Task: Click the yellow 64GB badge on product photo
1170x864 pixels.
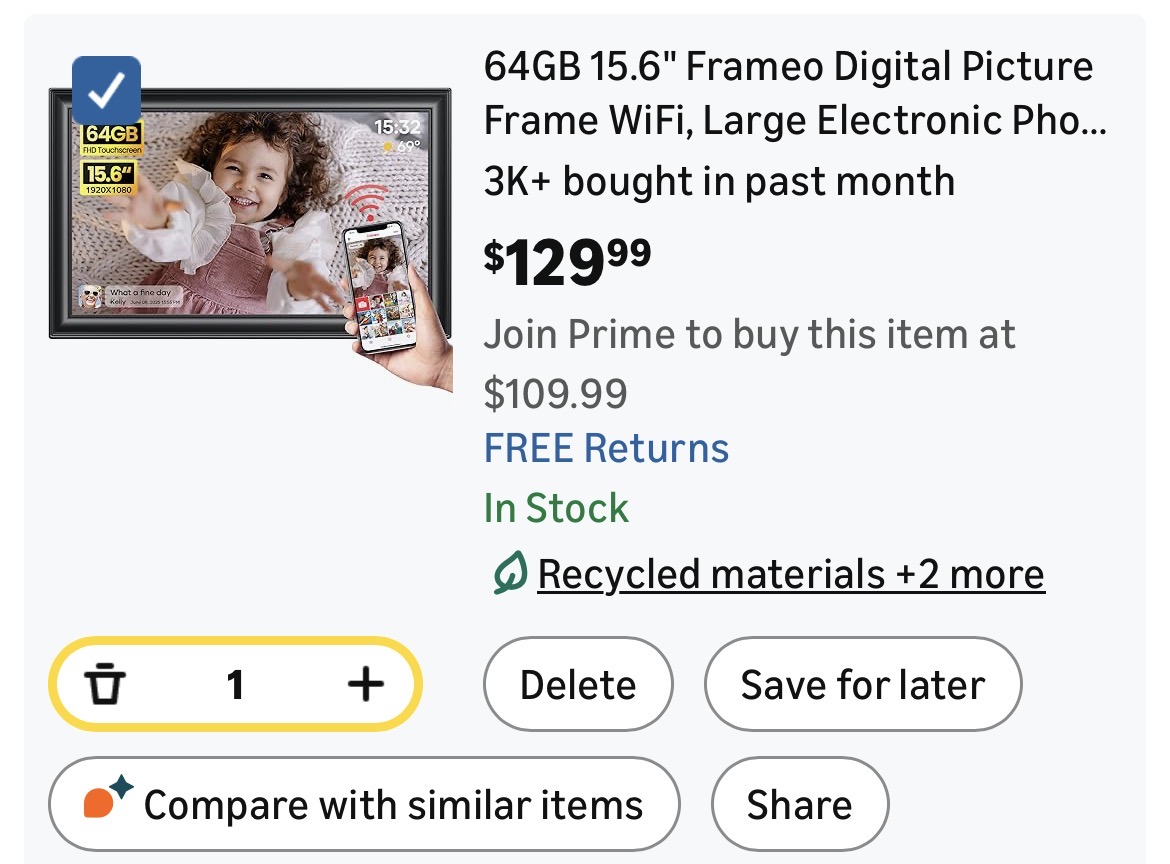Action: (x=113, y=134)
